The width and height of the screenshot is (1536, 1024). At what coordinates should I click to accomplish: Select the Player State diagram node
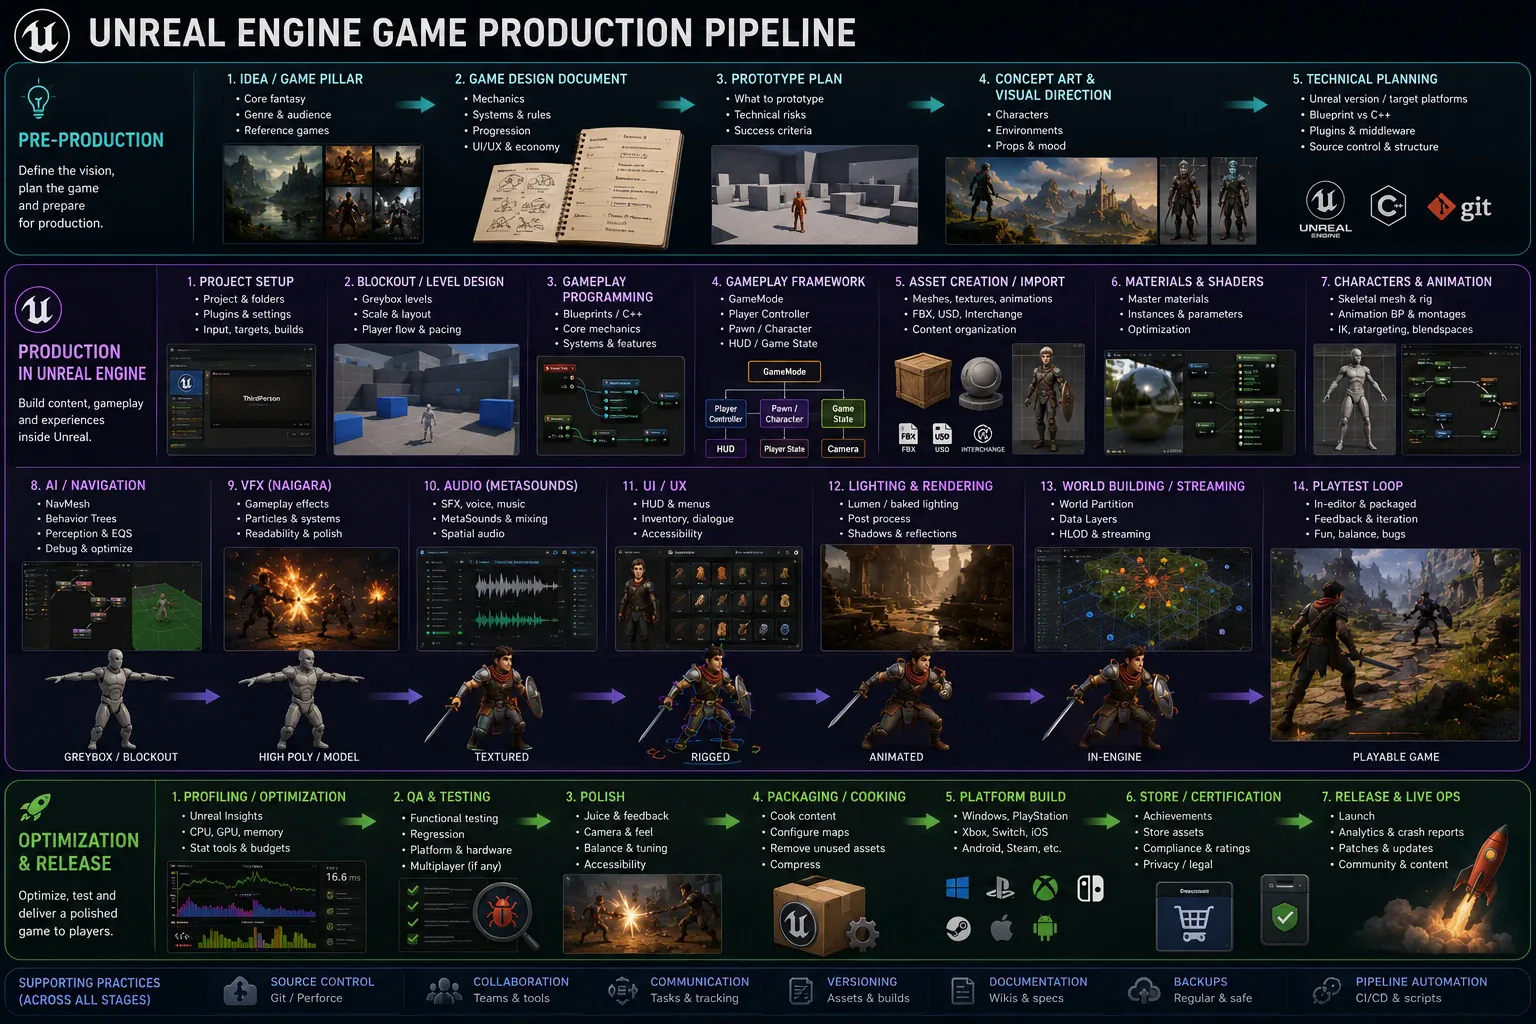(x=784, y=449)
